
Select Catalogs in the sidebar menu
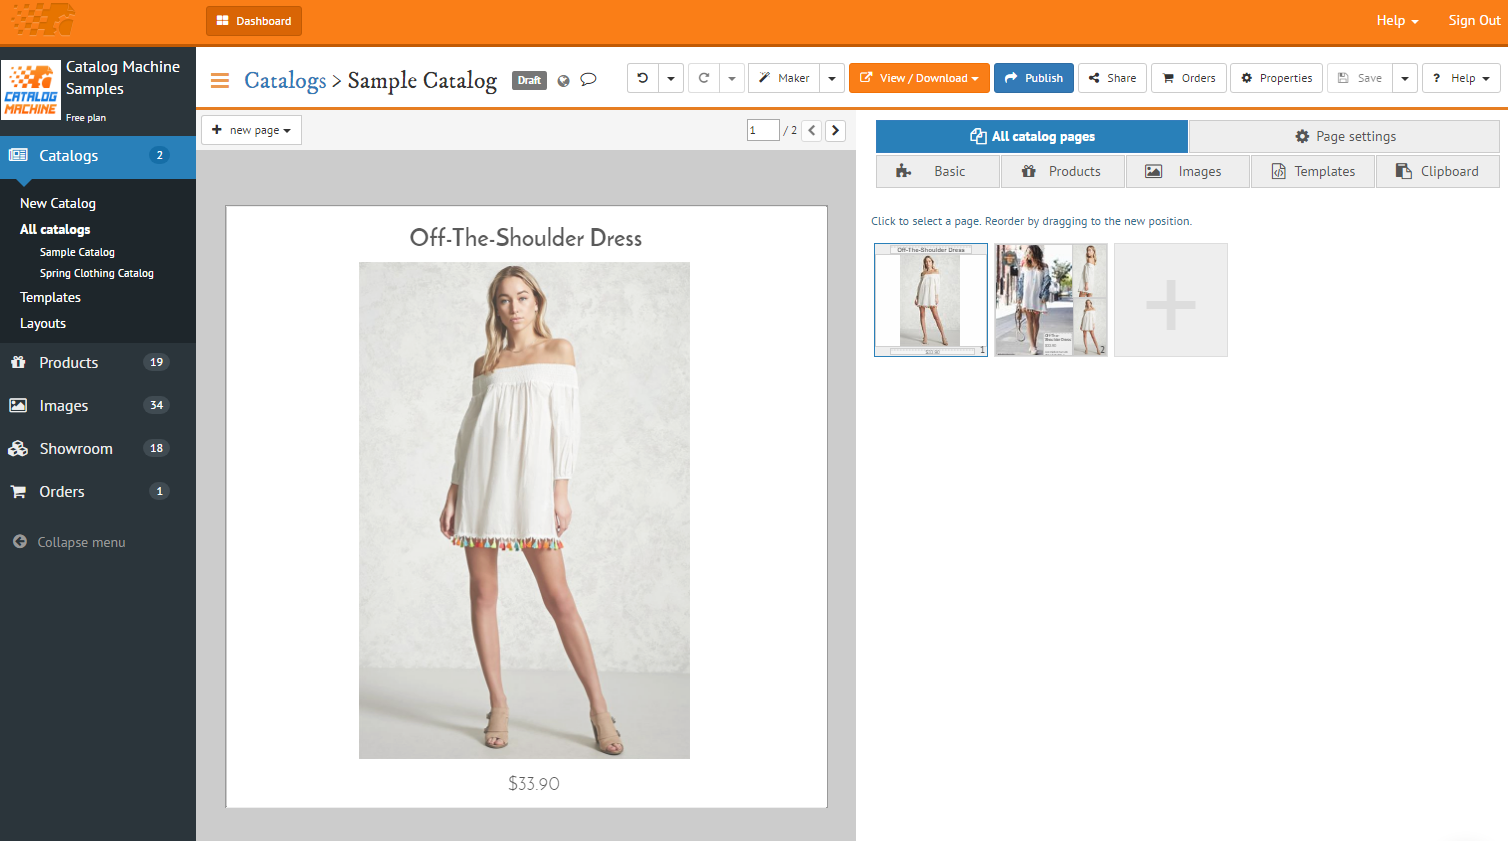click(x=98, y=155)
